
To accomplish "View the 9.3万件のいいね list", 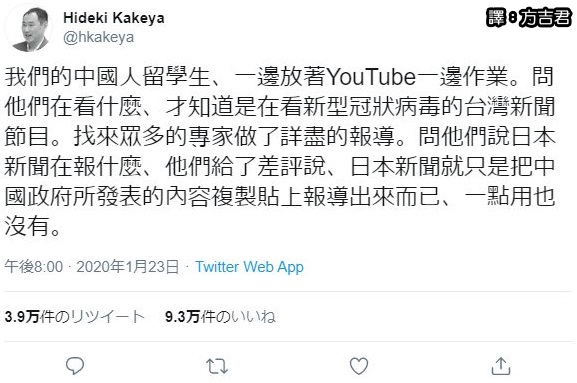I will pyautogui.click(x=220, y=316).
